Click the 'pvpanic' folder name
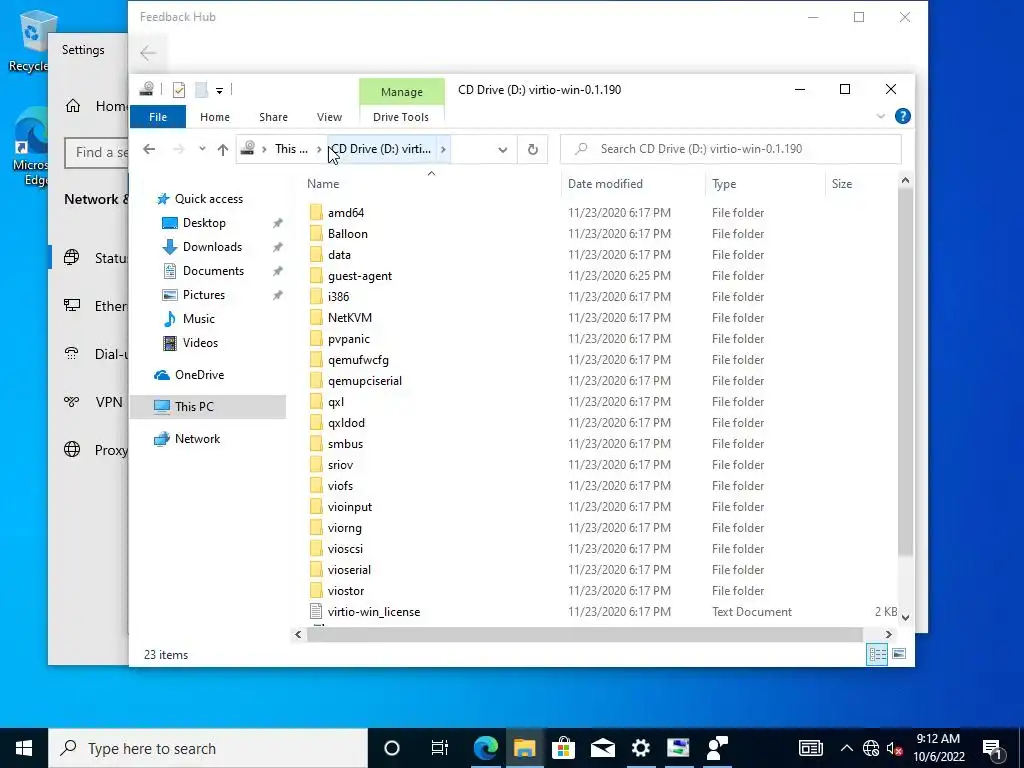Screen dimensions: 1024x768 coord(349,339)
